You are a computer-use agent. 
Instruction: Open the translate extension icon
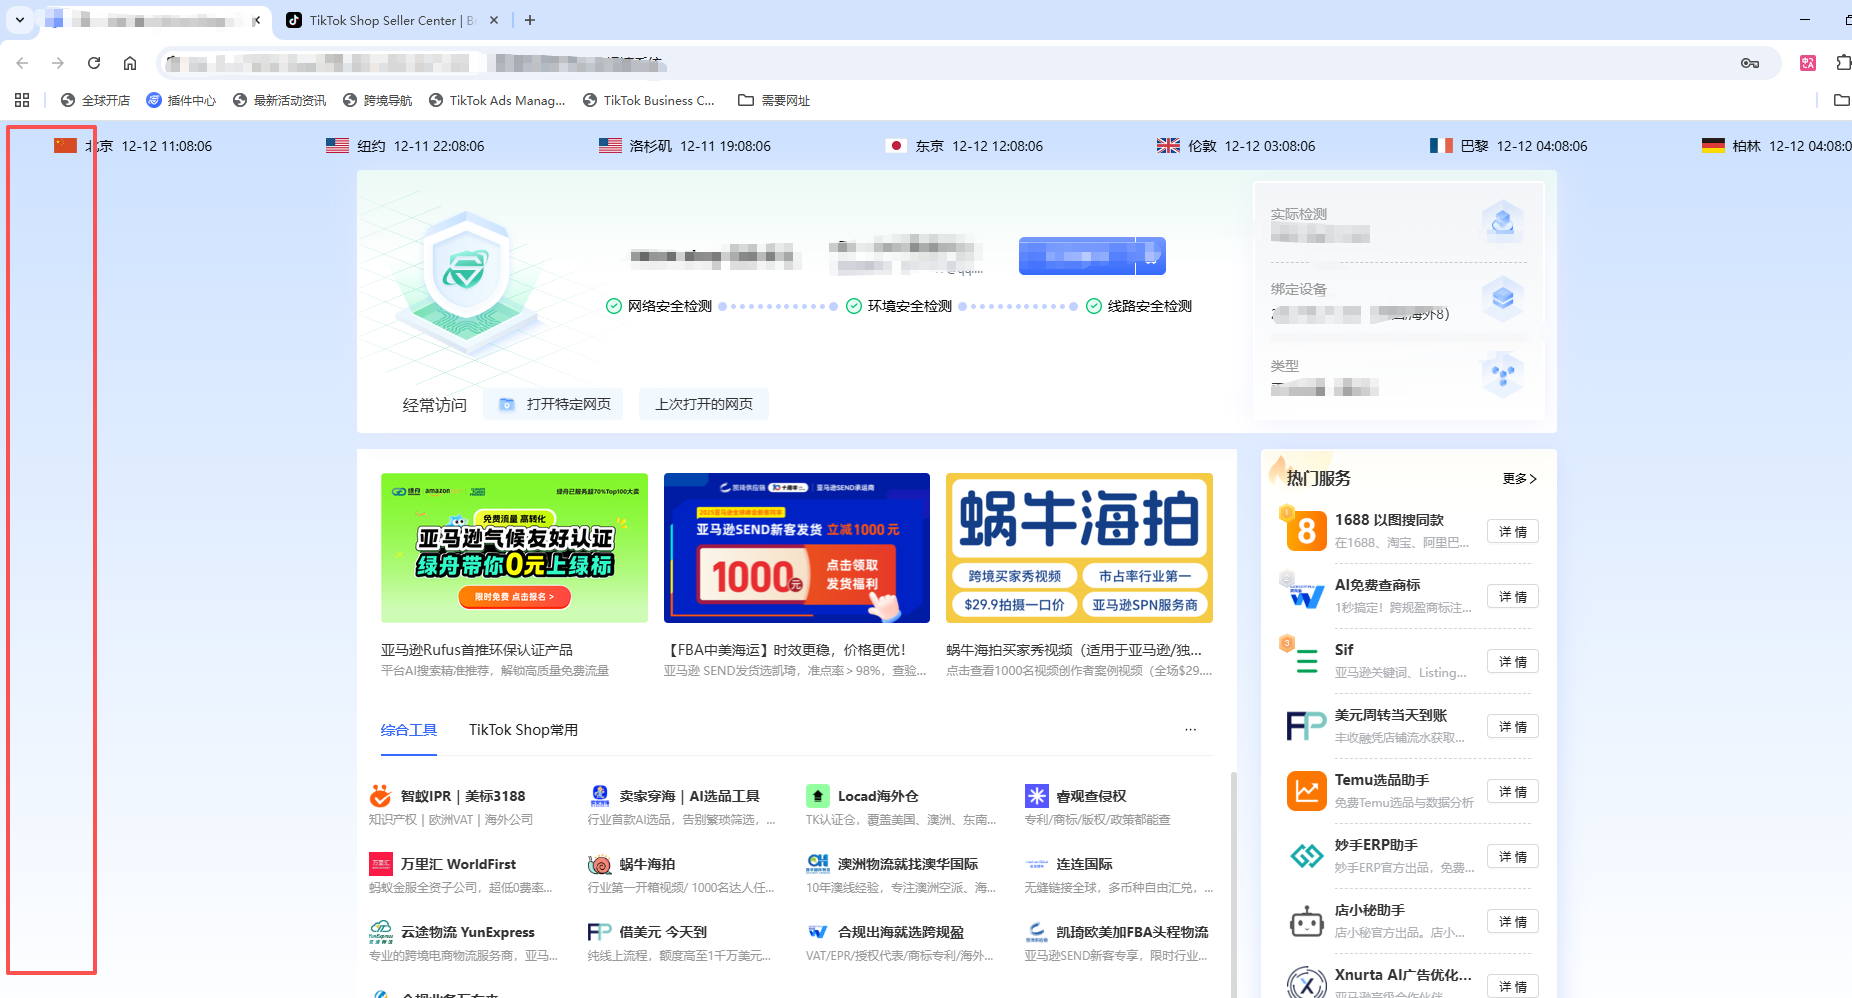tap(1808, 63)
